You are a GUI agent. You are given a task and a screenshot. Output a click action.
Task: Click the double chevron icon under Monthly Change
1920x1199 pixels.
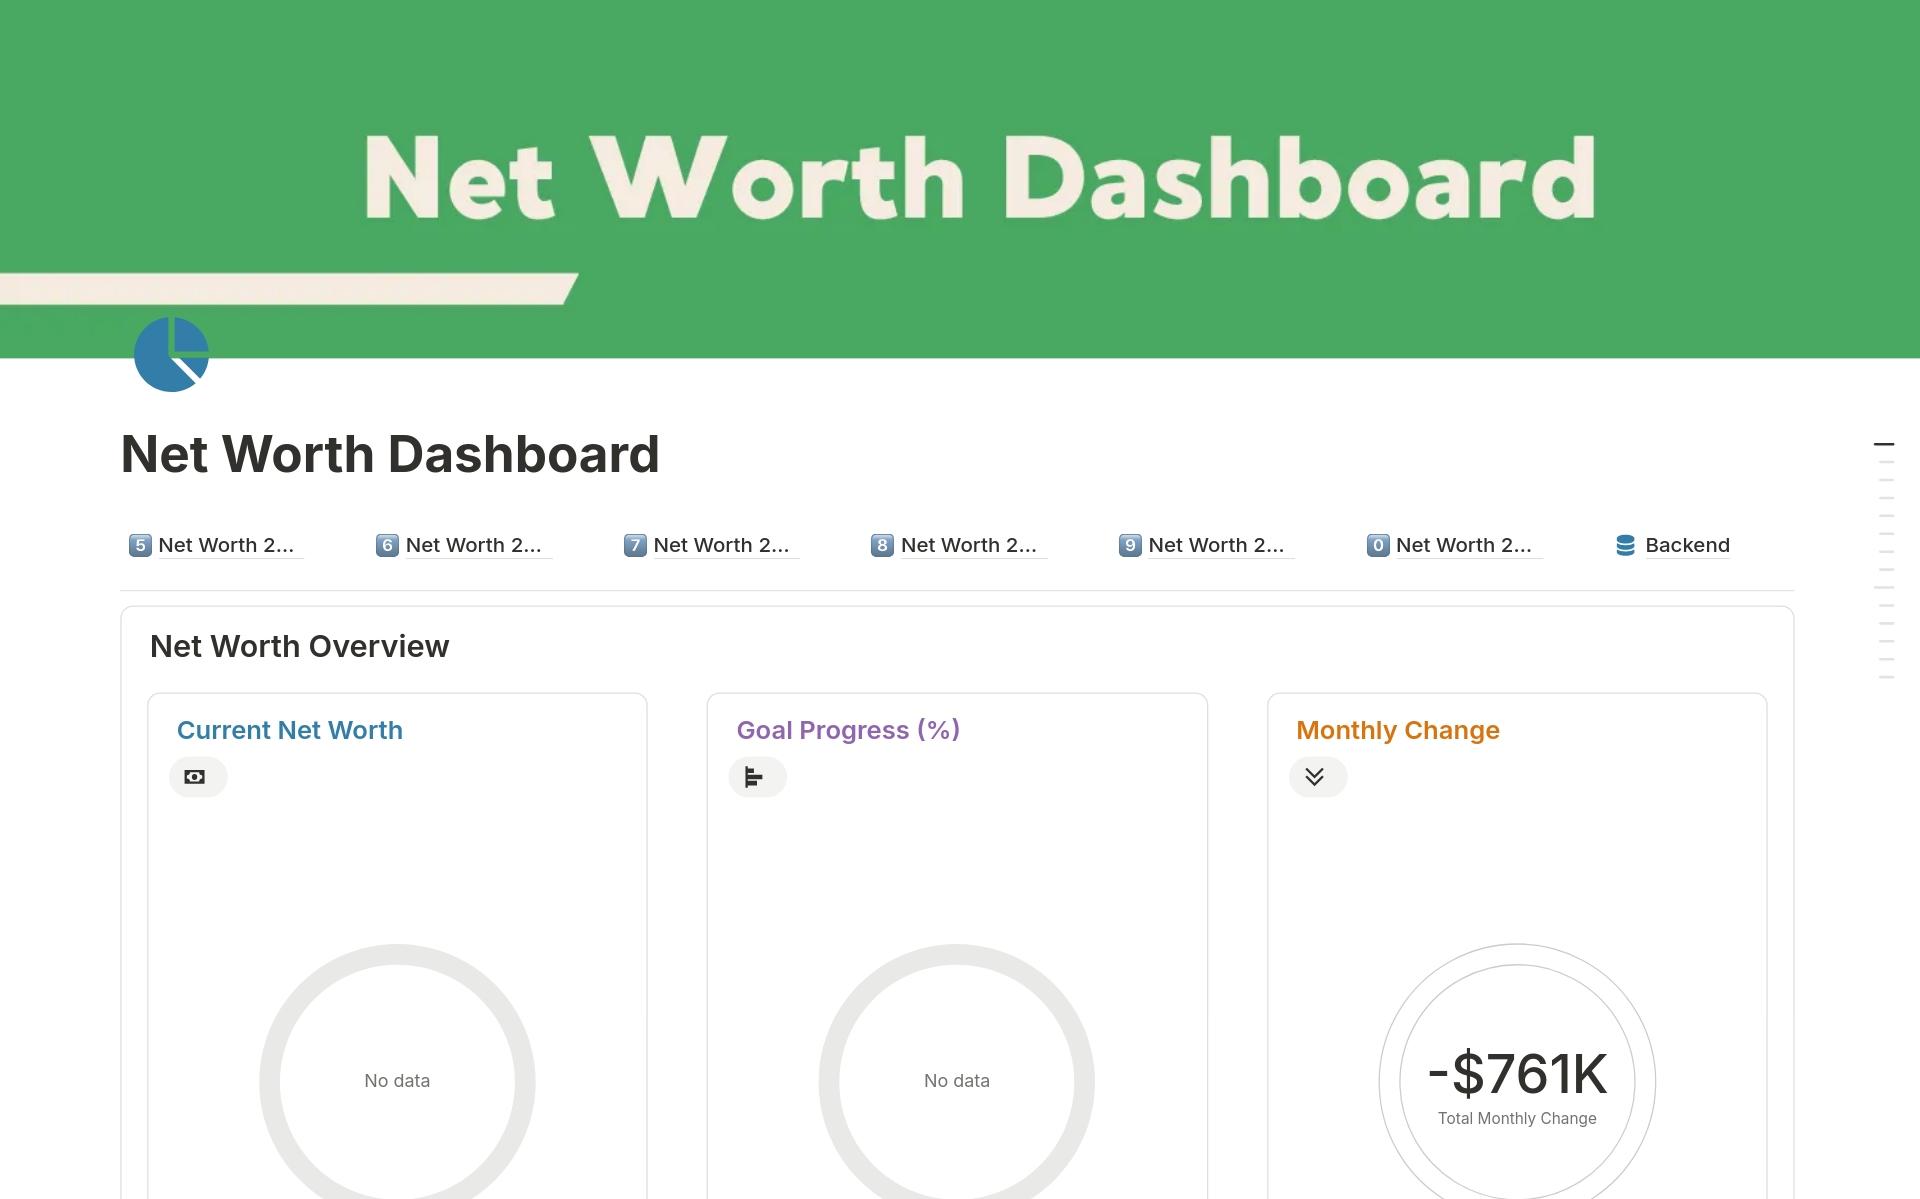[1317, 777]
